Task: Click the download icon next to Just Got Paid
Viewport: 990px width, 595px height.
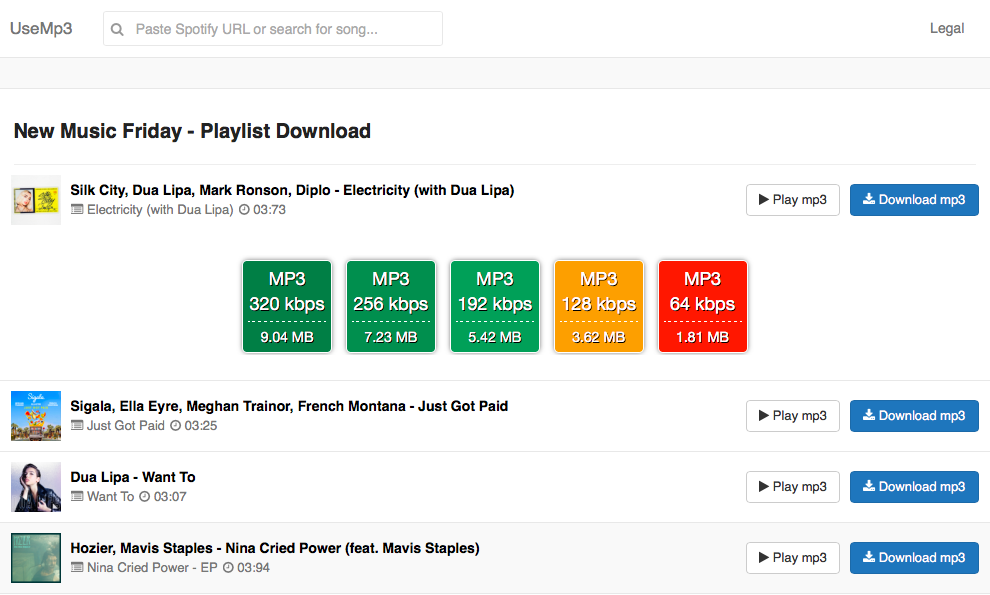Action: pyautogui.click(x=868, y=415)
